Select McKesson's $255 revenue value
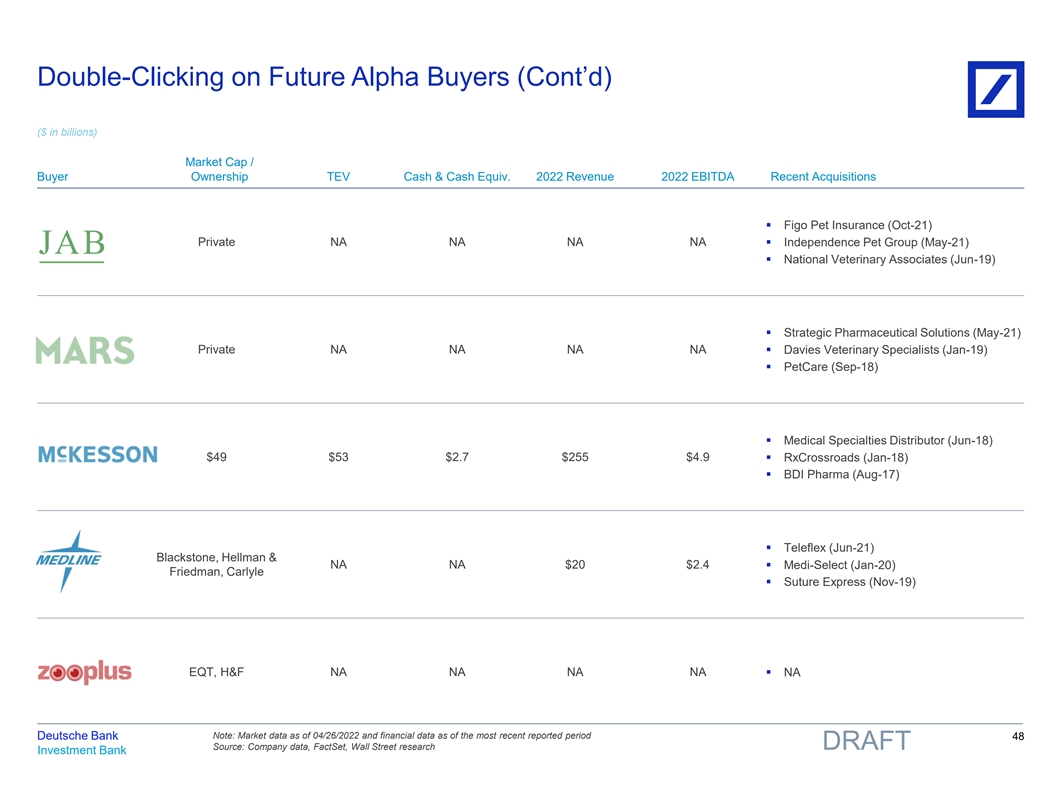The height and width of the screenshot is (796, 1057). pos(575,457)
